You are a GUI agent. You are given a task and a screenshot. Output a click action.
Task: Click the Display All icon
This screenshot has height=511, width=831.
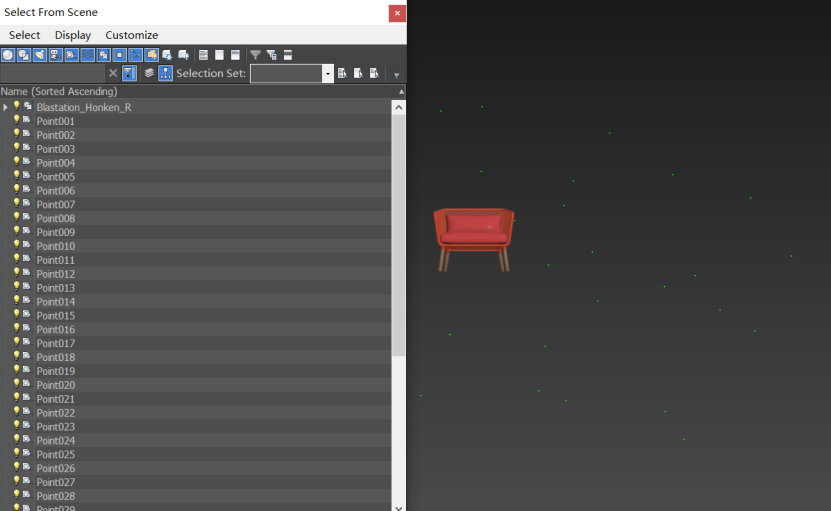(x=203, y=55)
